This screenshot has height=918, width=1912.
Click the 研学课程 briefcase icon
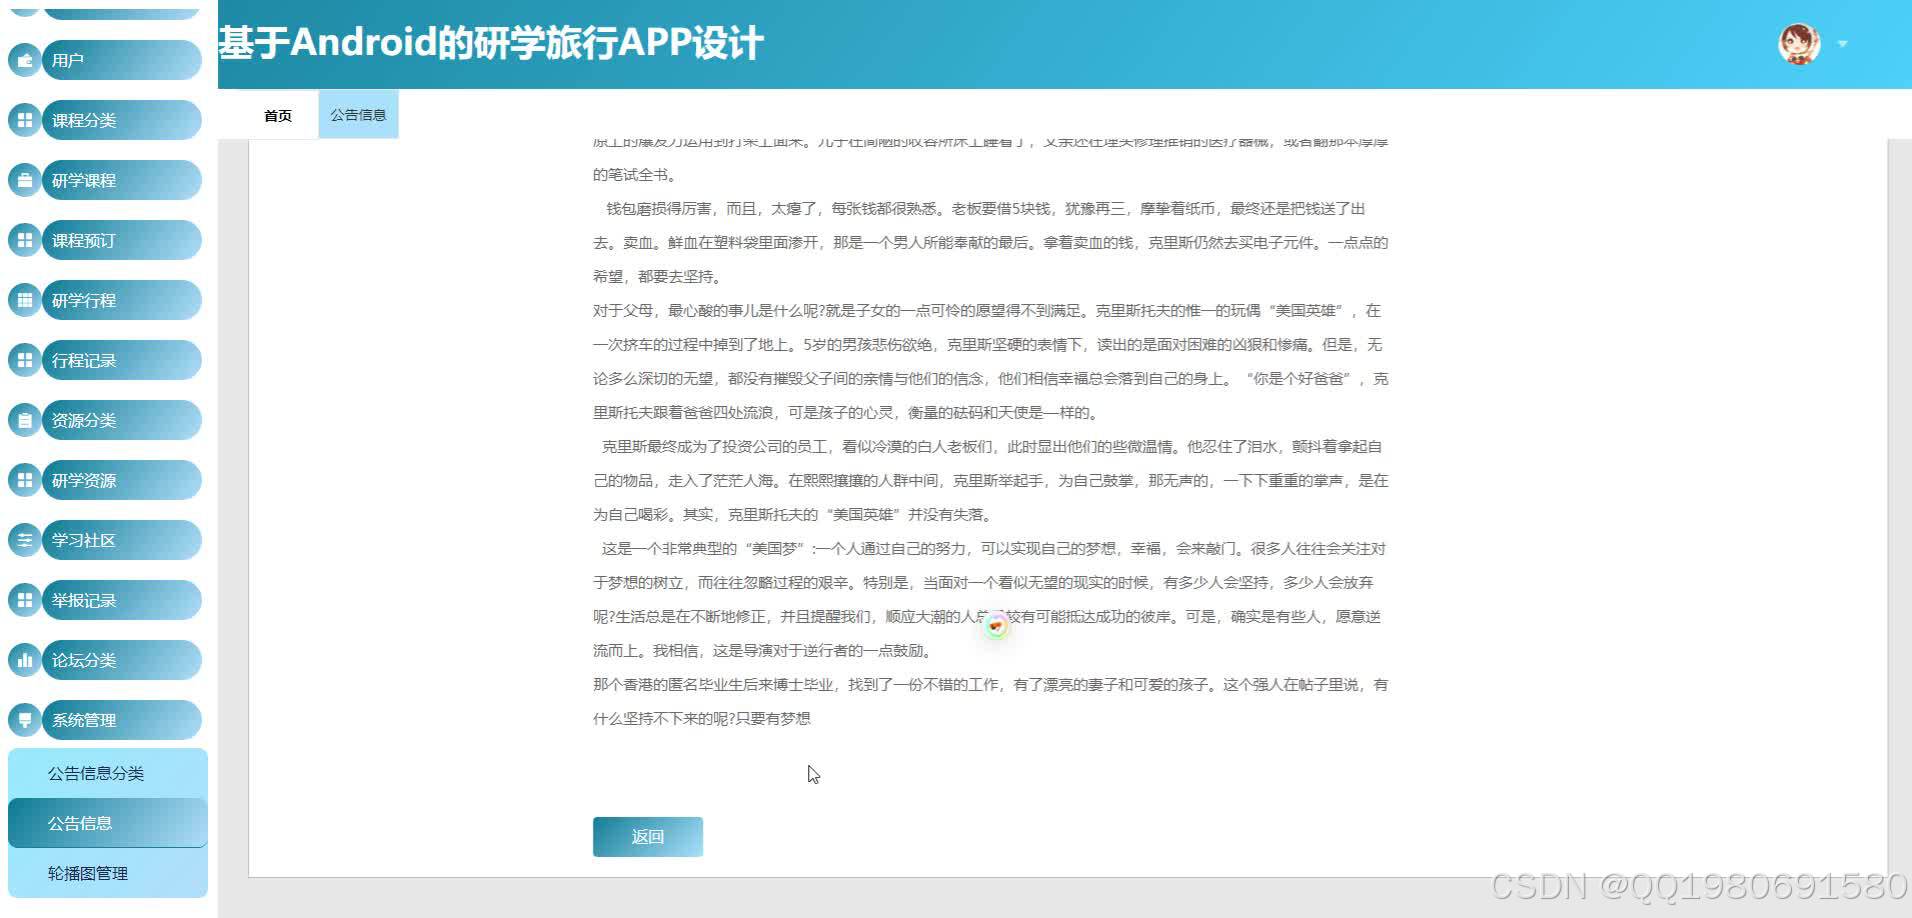pos(25,180)
